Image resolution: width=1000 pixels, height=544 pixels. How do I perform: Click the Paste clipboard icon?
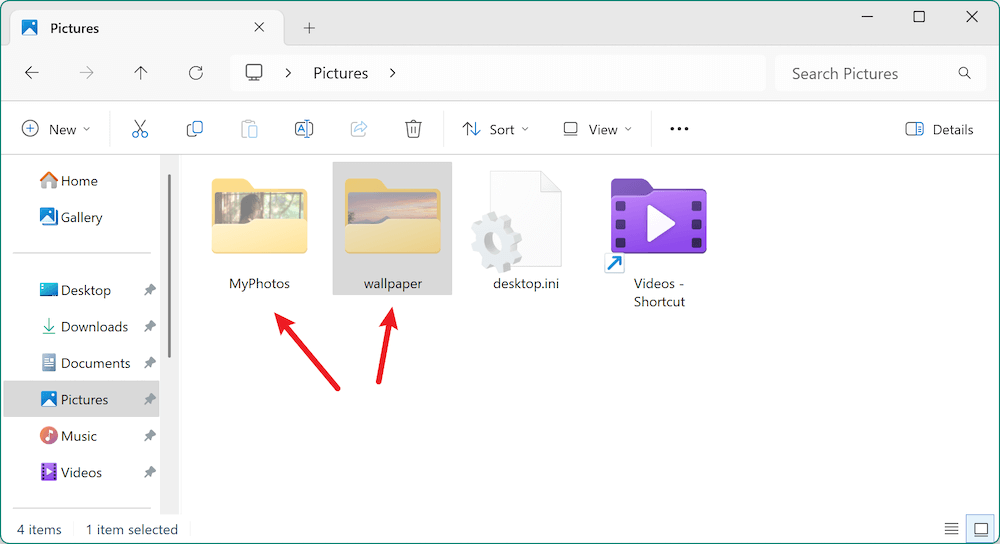pos(249,129)
